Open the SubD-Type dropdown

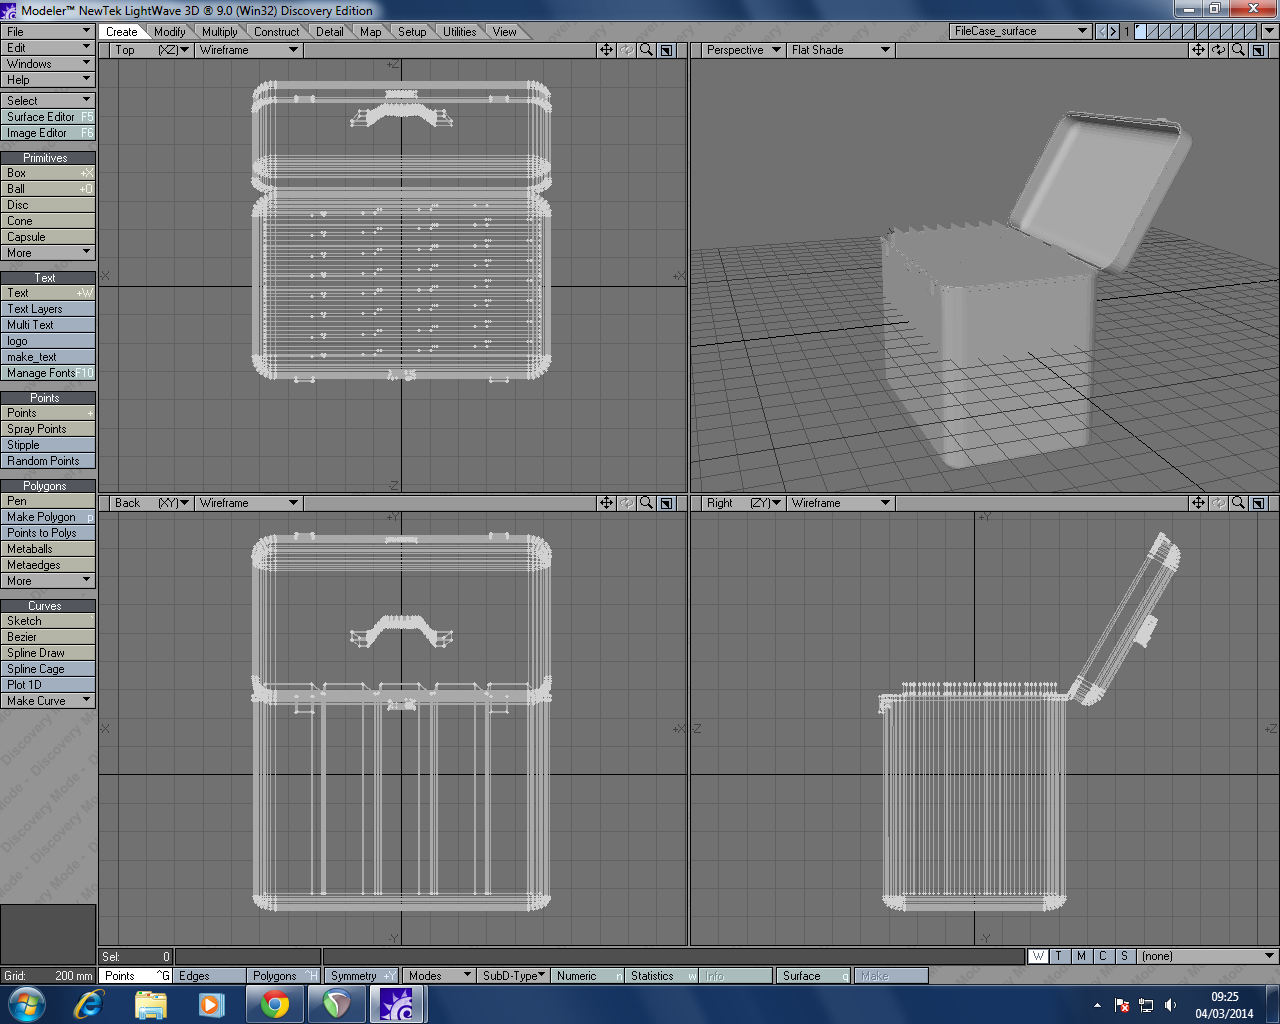point(513,975)
